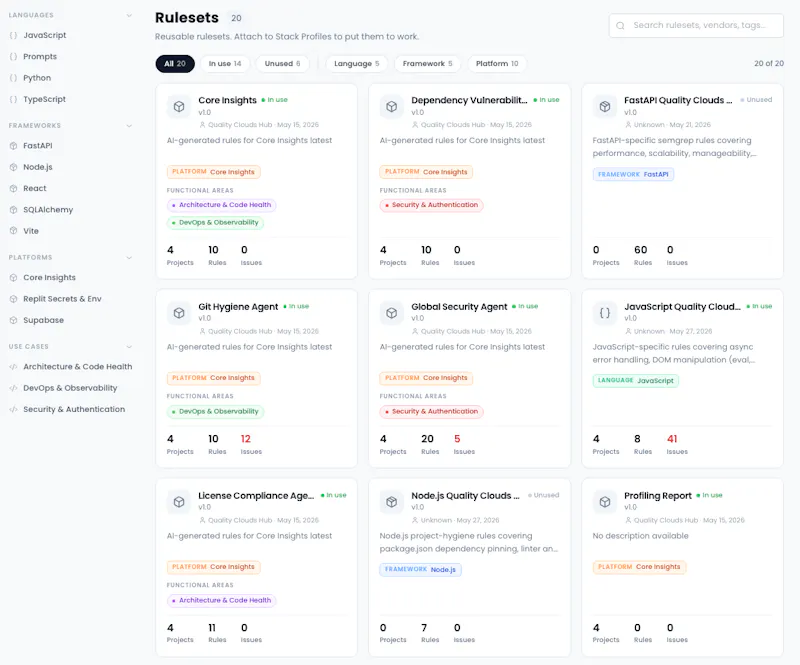
Task: Click the Profiling Report cube icon
Action: click(605, 502)
